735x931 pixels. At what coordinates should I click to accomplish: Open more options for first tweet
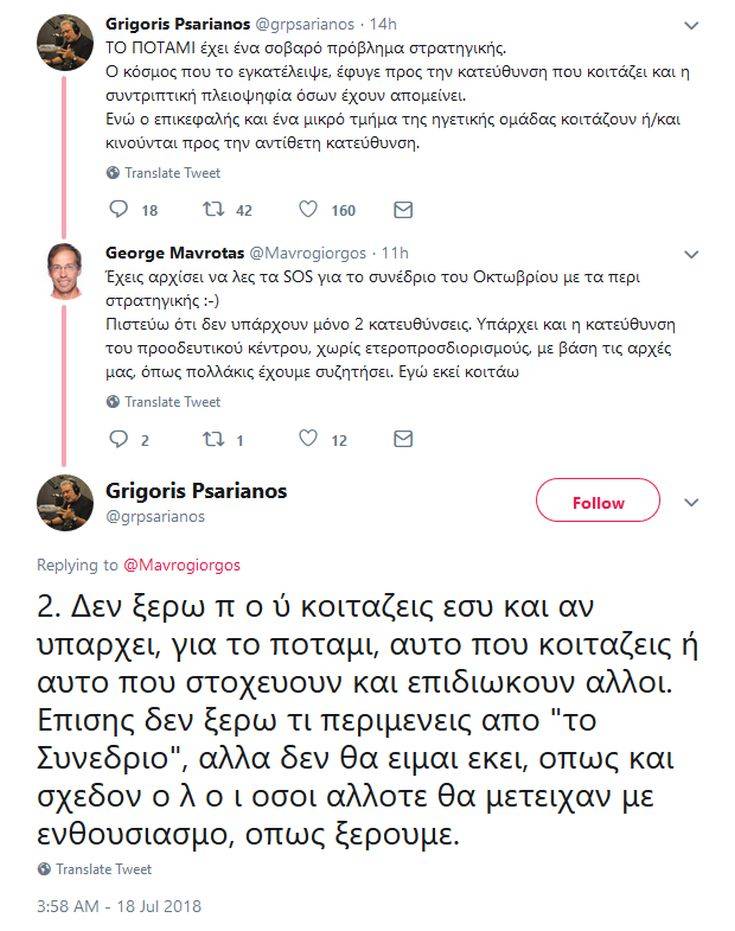click(691, 24)
